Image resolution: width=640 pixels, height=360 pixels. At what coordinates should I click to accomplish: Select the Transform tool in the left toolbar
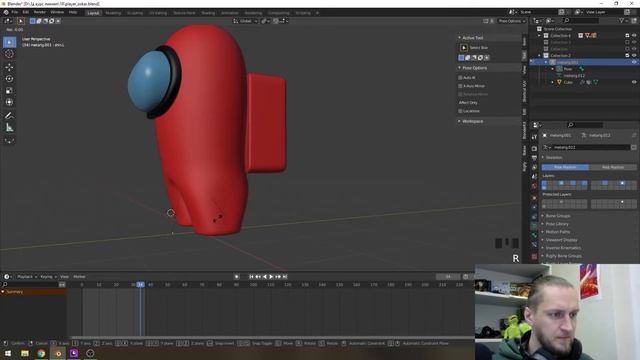click(x=9, y=102)
